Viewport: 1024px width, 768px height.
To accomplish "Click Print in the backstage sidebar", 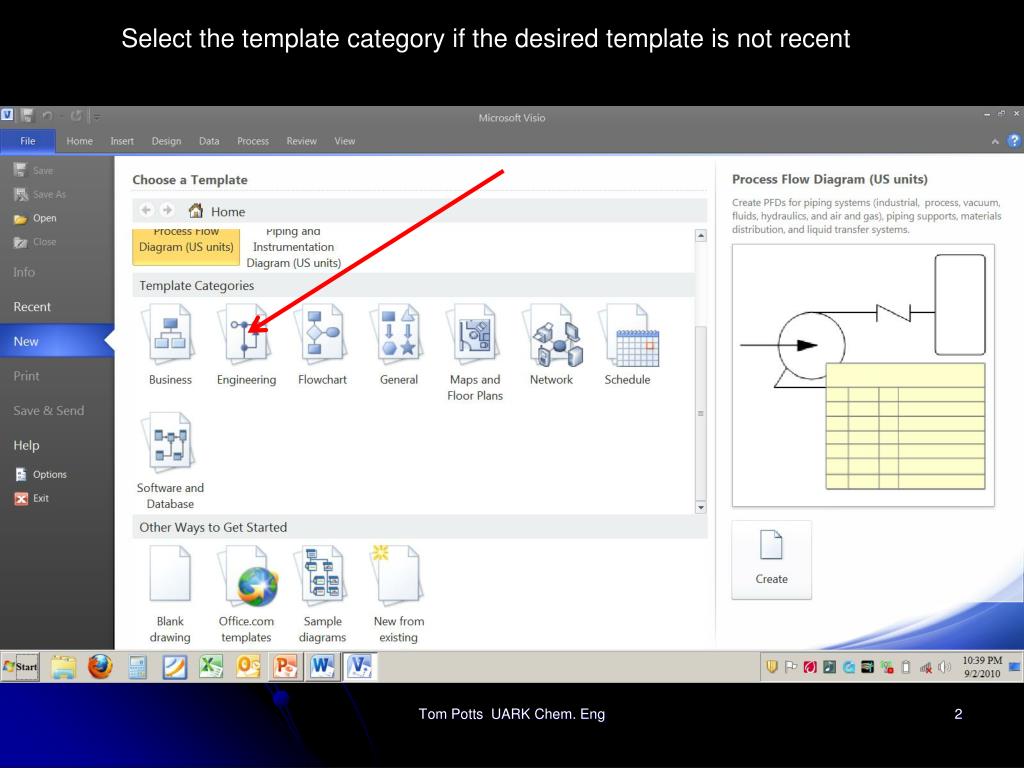I will click(x=26, y=376).
